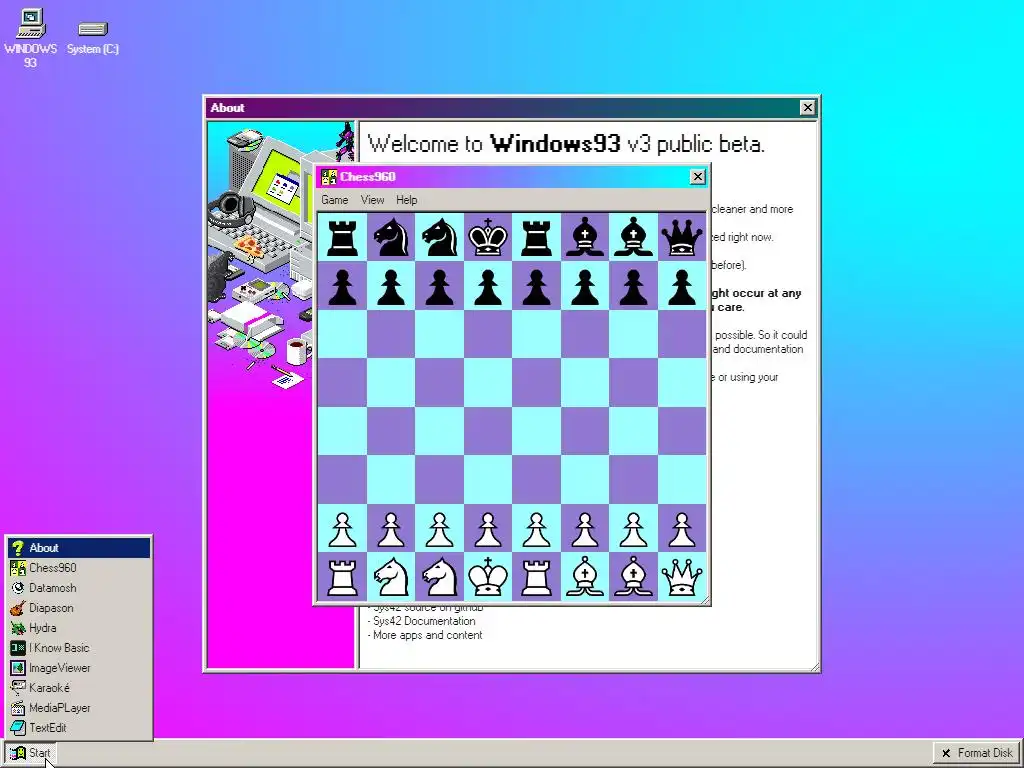
Task: Select the black pawn in front of king
Action: 488,286
